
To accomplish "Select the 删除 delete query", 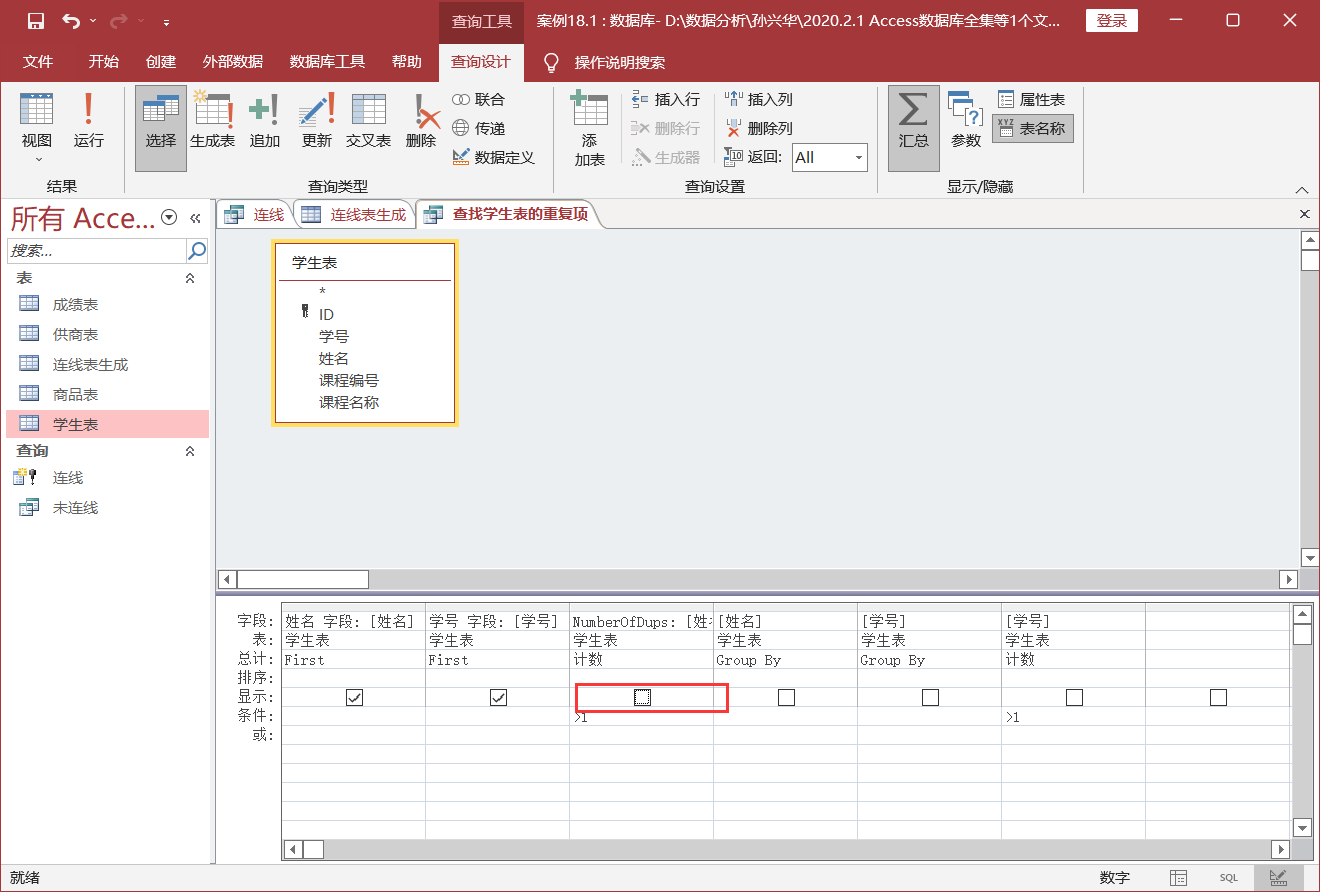I will (x=421, y=120).
